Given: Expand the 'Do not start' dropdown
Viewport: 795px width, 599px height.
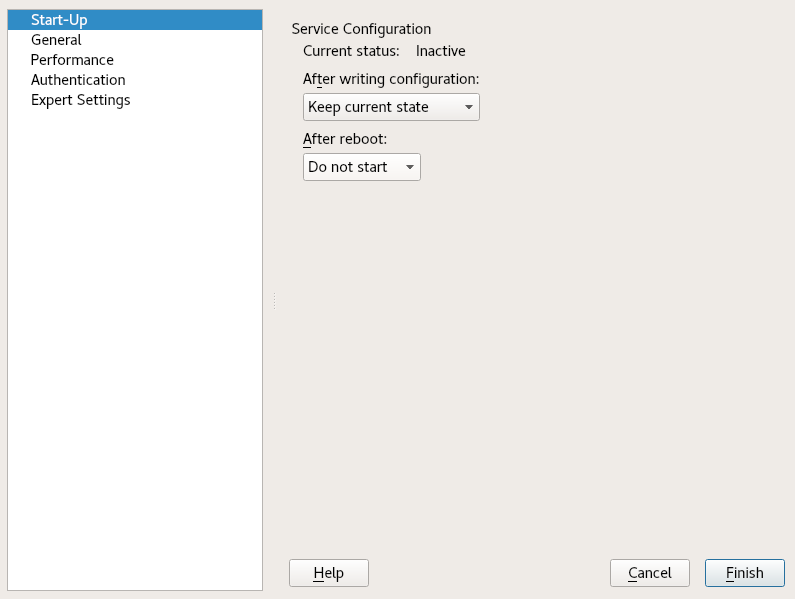Looking at the screenshot, I should 352,167.
